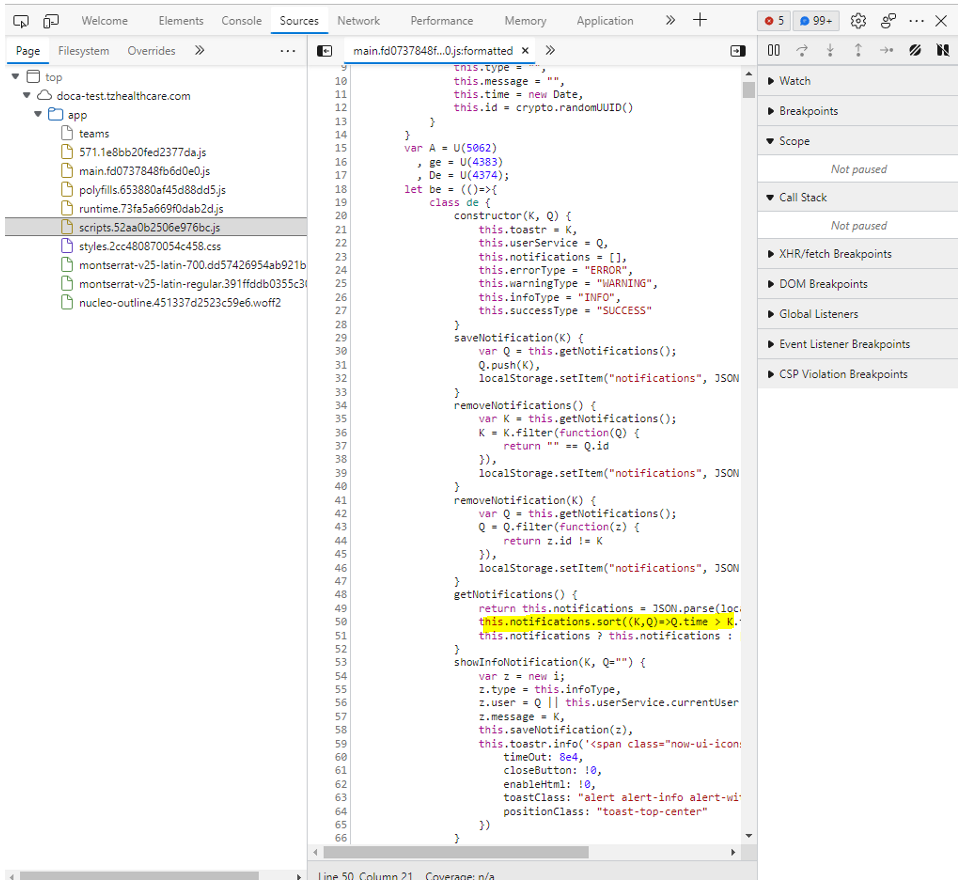The width and height of the screenshot is (966, 885).
Task: Hide the navigator sidebar pane
Action: (324, 51)
